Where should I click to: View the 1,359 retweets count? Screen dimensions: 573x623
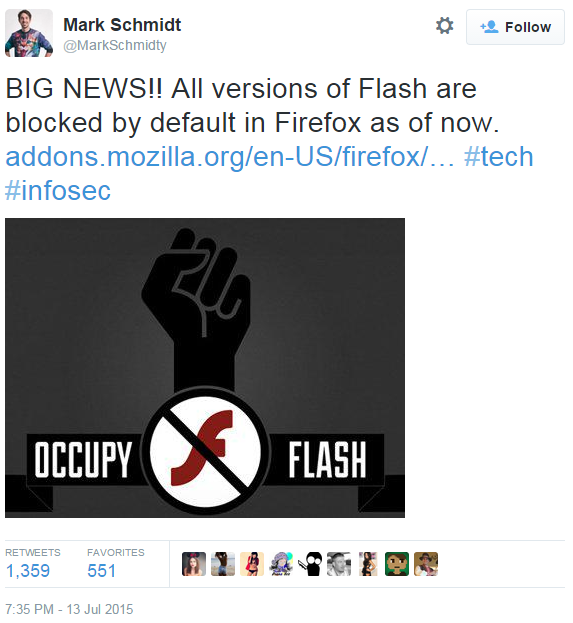tap(28, 571)
